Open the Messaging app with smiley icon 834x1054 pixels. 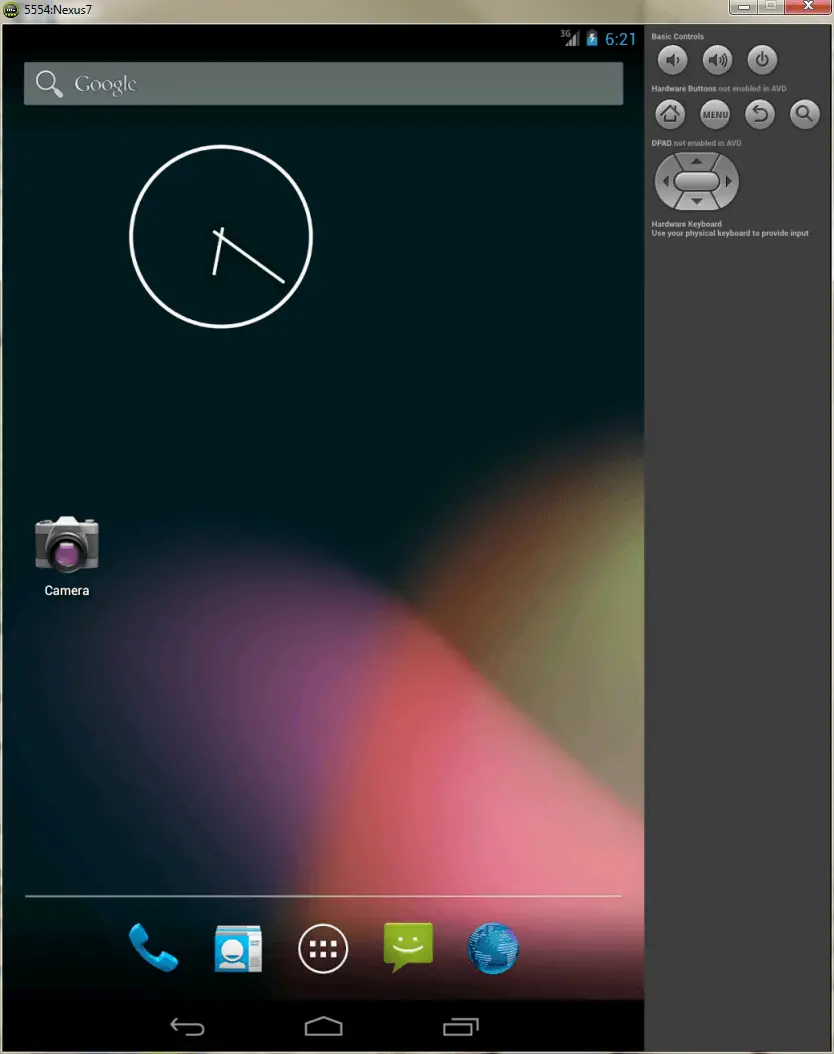click(408, 946)
